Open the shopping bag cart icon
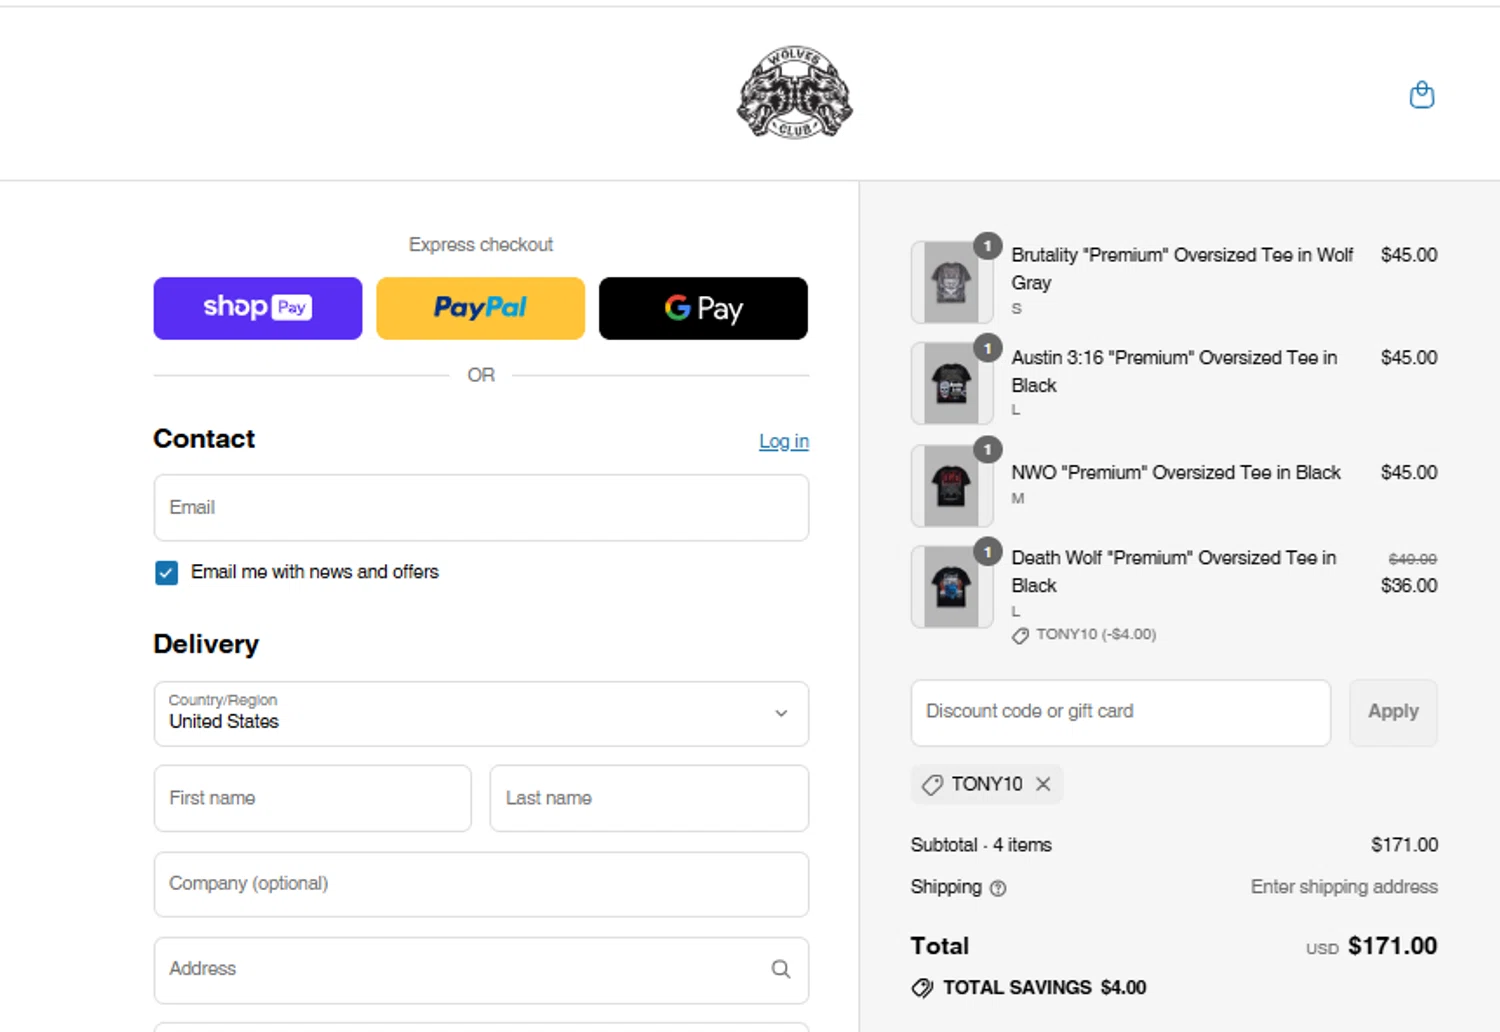The image size is (1500, 1032). click(x=1421, y=95)
